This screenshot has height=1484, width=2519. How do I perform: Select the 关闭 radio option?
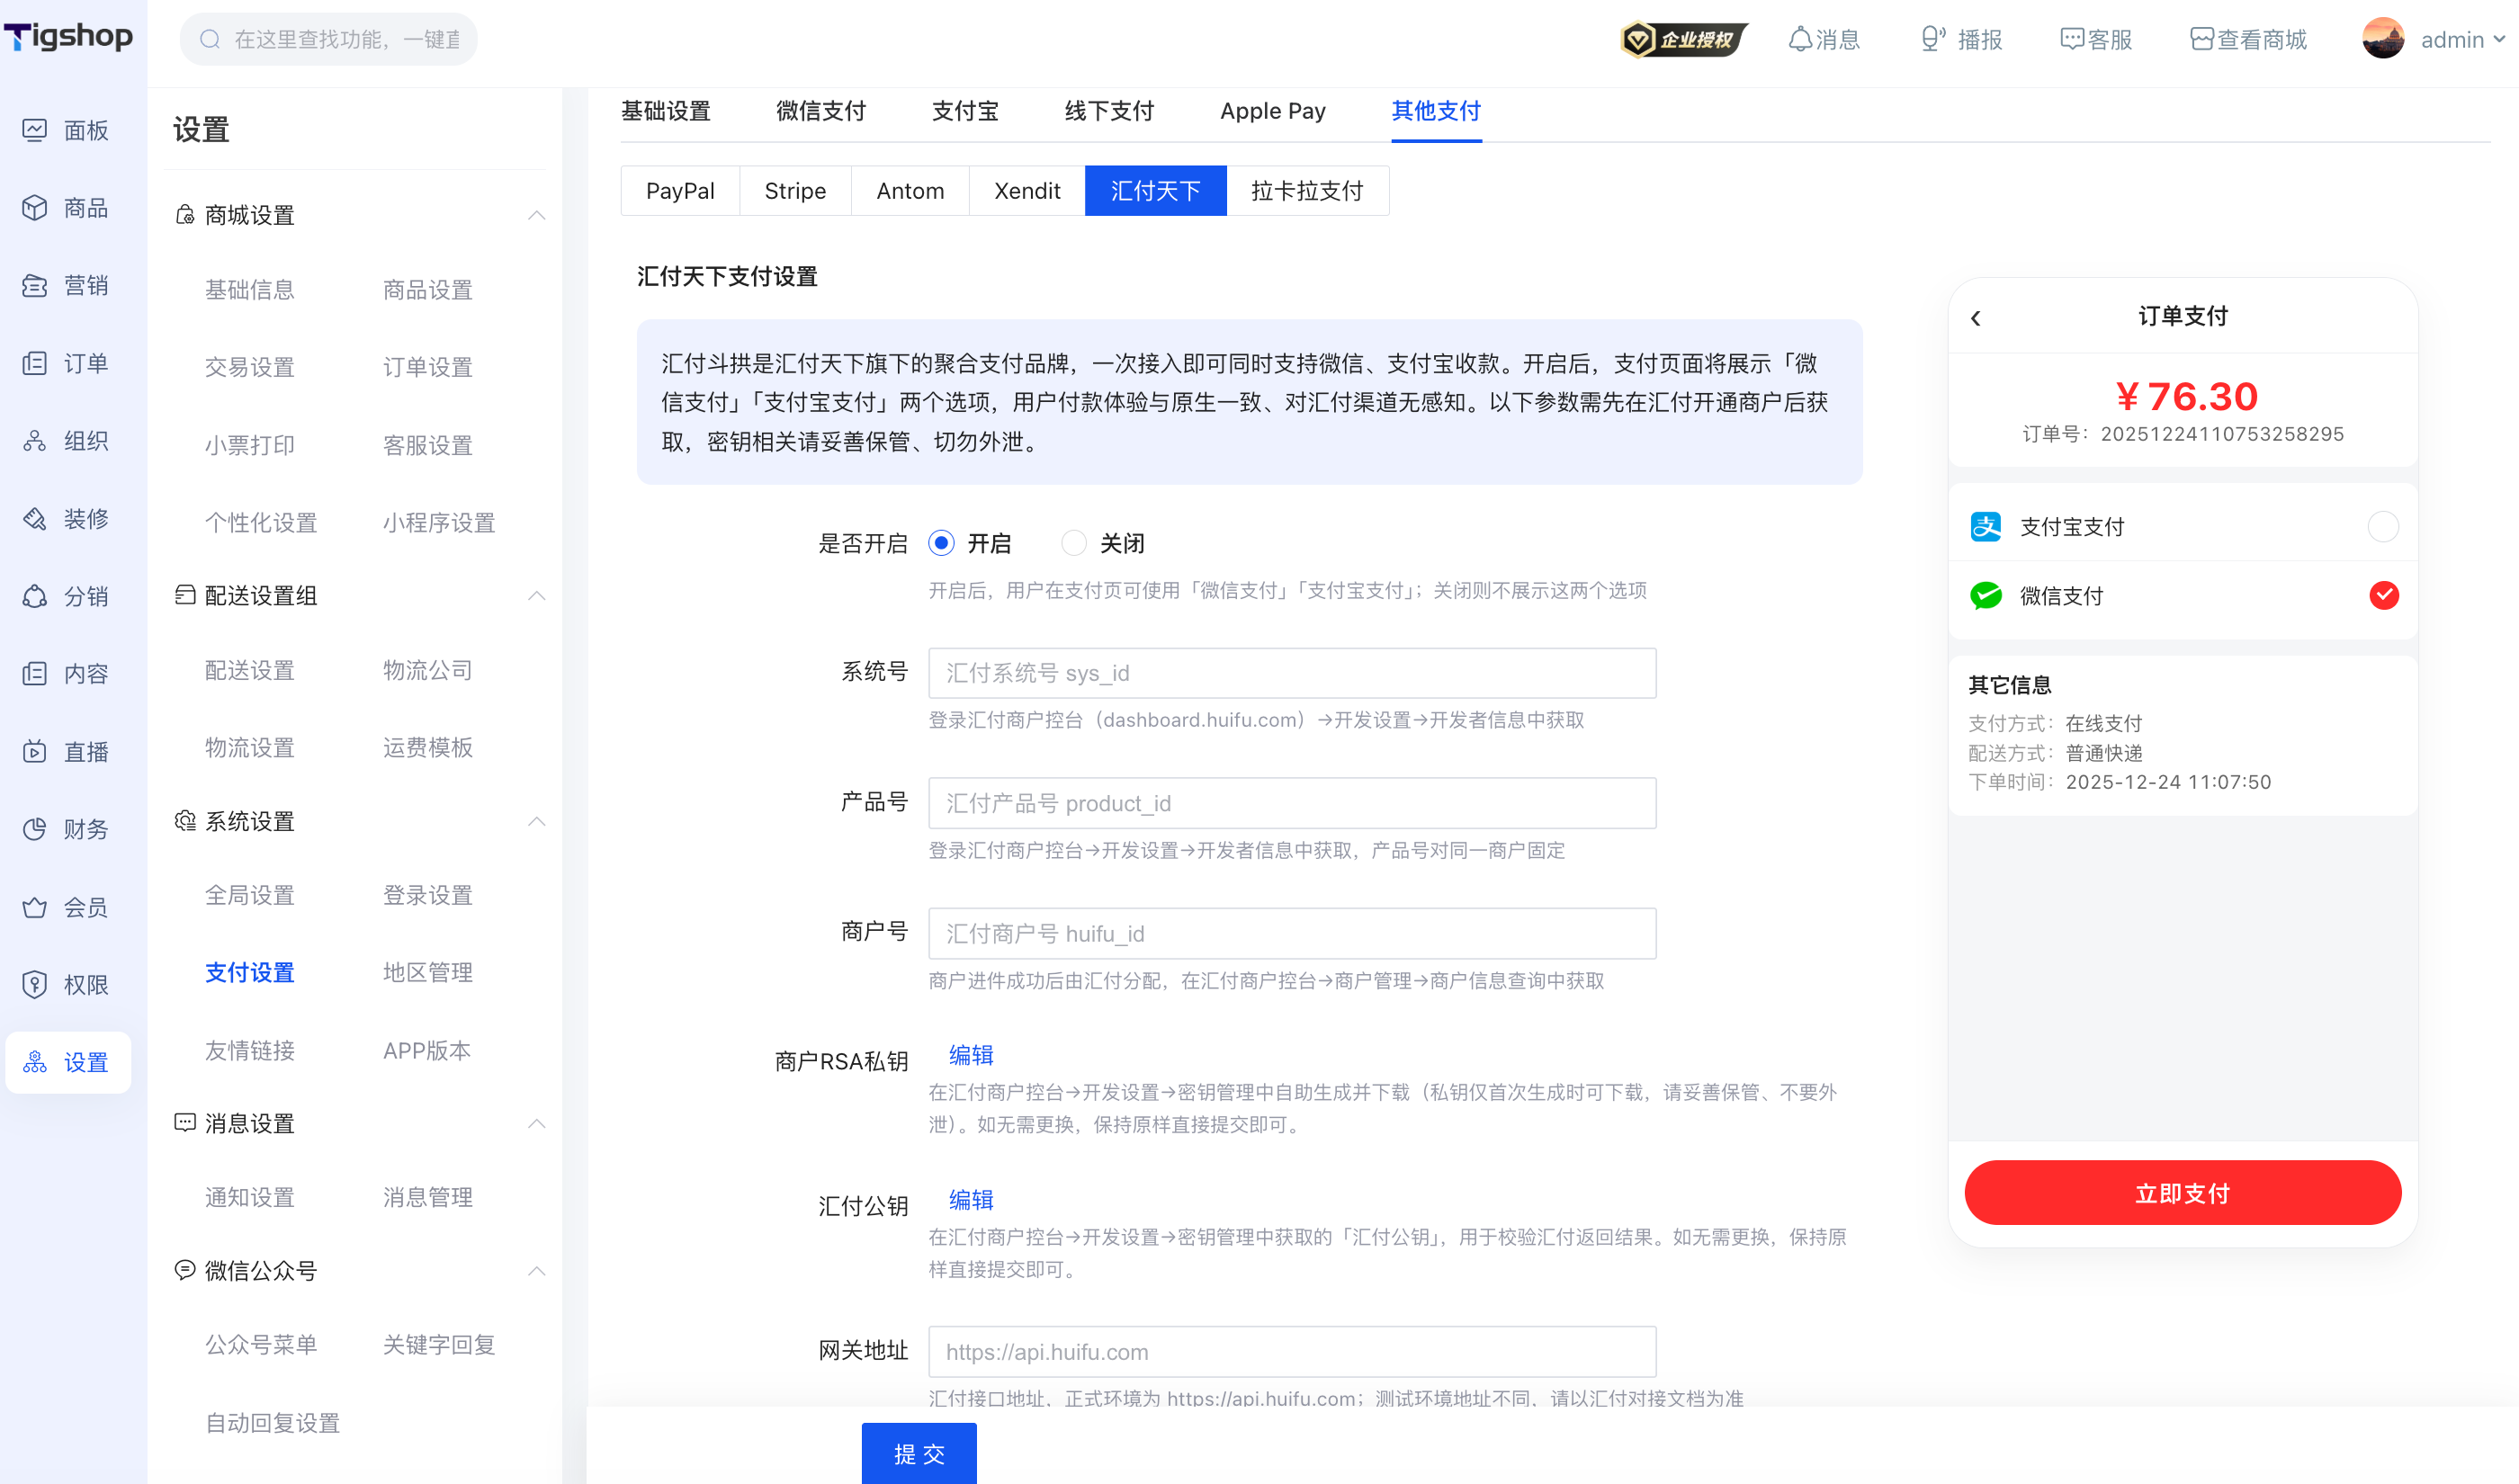1073,543
